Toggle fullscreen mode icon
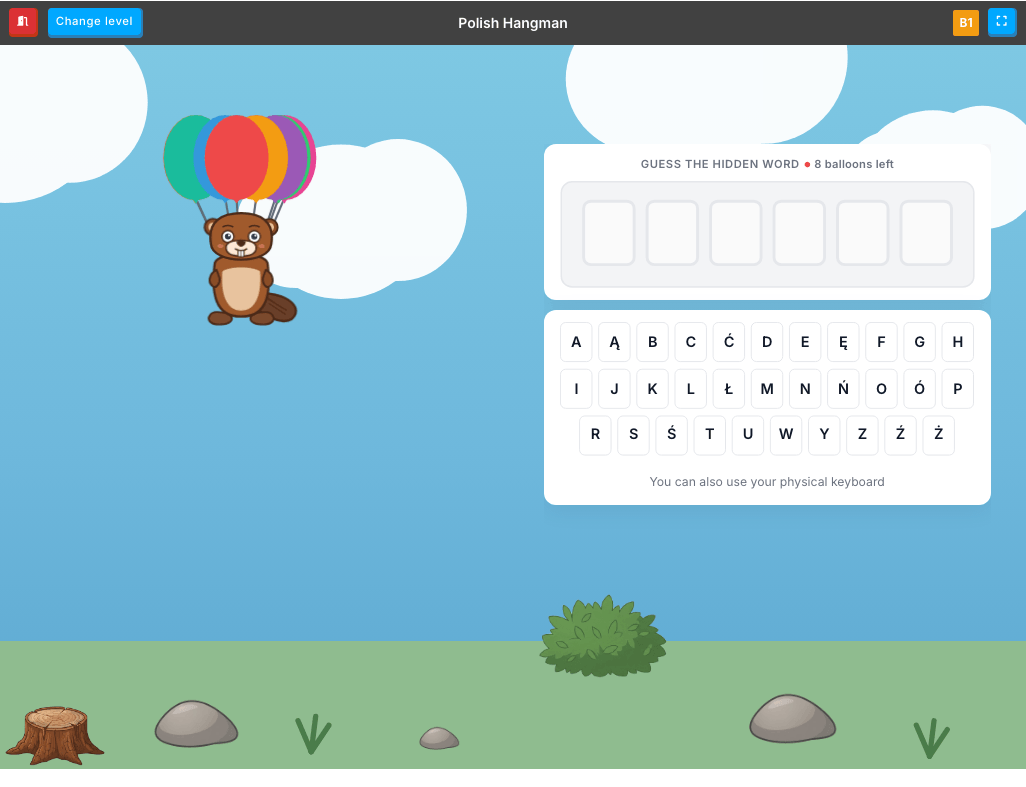Viewport: 1026px width, 787px height. pos(1001,22)
